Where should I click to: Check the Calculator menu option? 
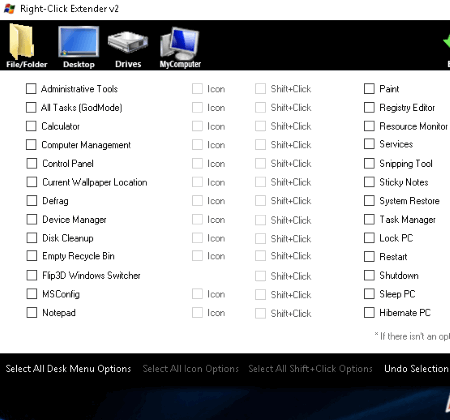click(31, 126)
